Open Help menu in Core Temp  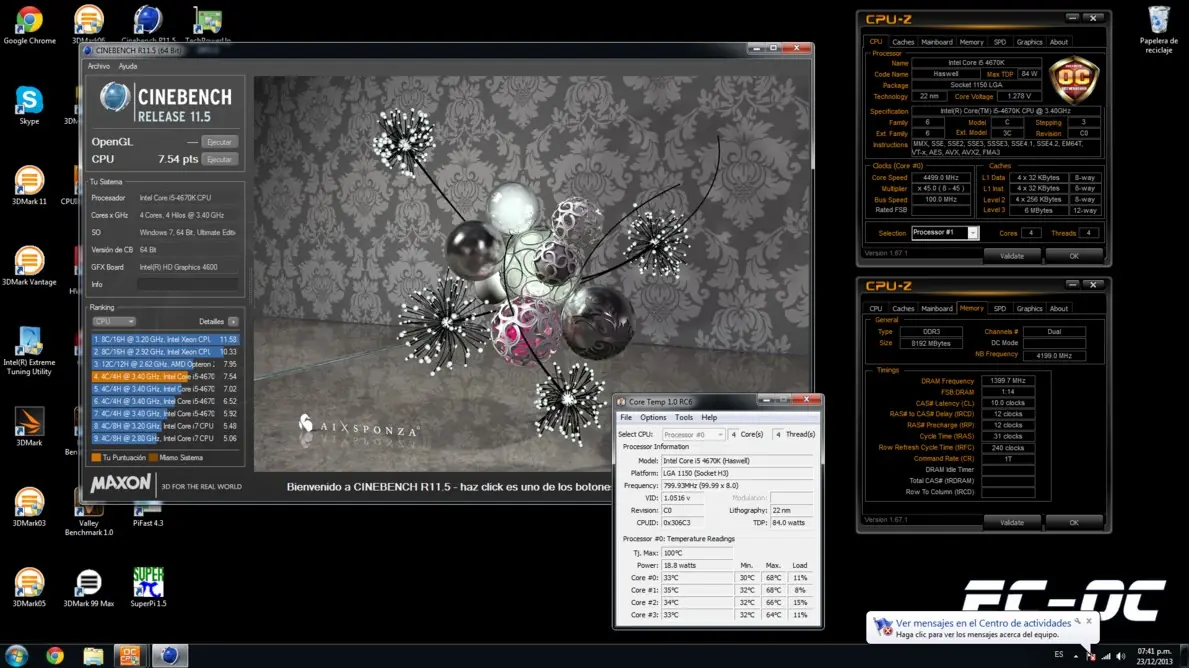(709, 417)
